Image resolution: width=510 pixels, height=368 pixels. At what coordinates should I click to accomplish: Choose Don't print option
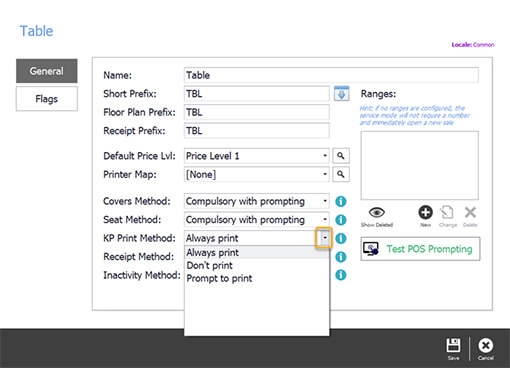point(257,265)
